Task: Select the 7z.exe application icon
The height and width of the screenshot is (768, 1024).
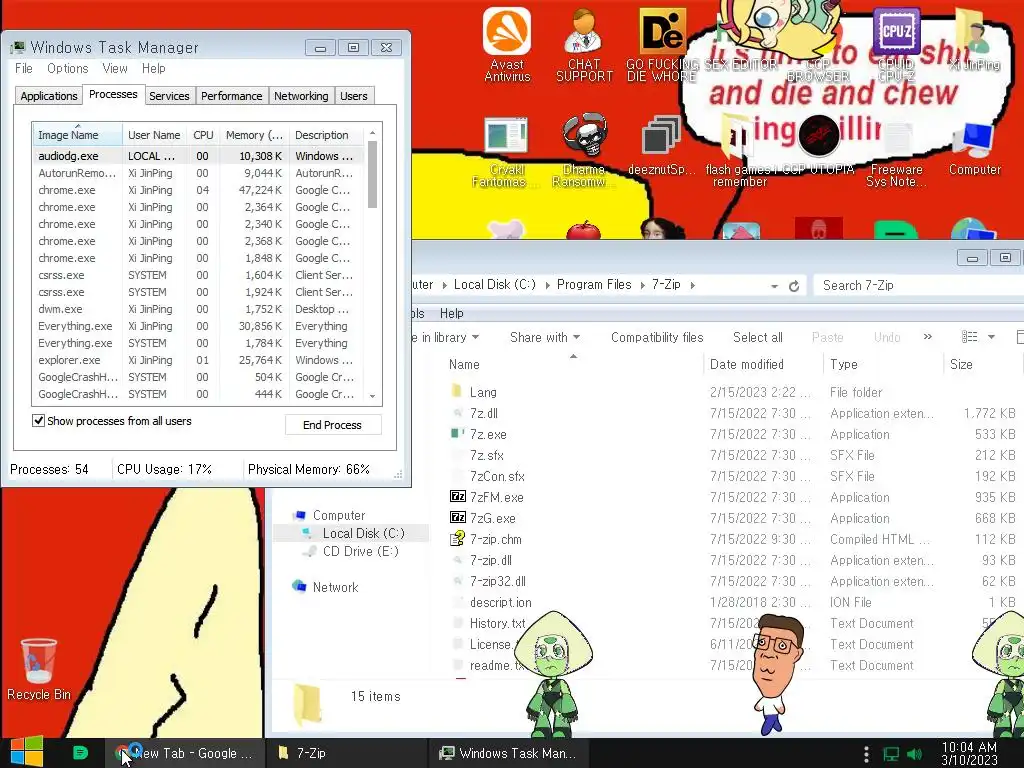Action: (x=458, y=434)
